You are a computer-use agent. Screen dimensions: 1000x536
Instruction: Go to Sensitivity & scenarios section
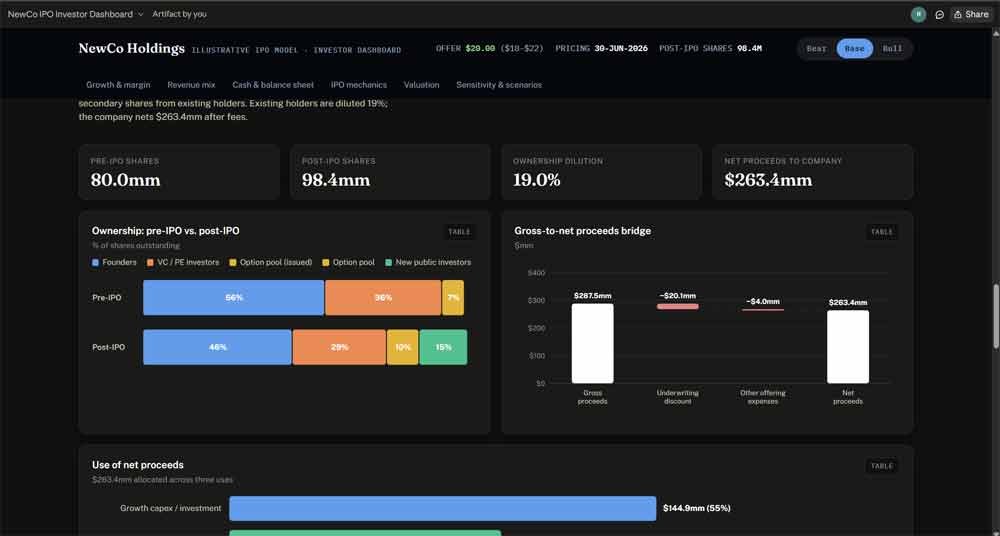click(499, 84)
